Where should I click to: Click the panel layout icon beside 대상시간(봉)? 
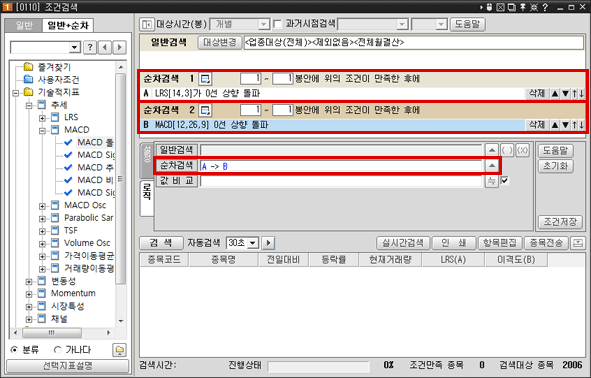[147, 24]
